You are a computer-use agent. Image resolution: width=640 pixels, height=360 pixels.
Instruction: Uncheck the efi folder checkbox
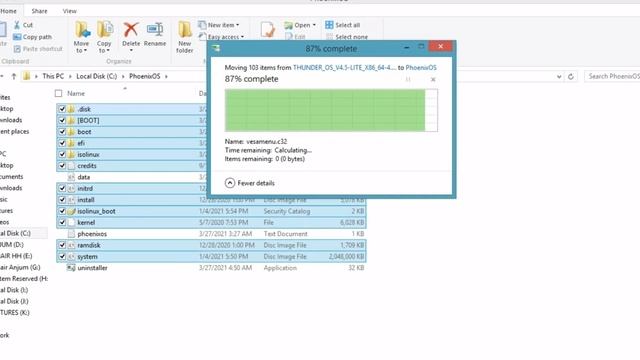pyautogui.click(x=62, y=143)
